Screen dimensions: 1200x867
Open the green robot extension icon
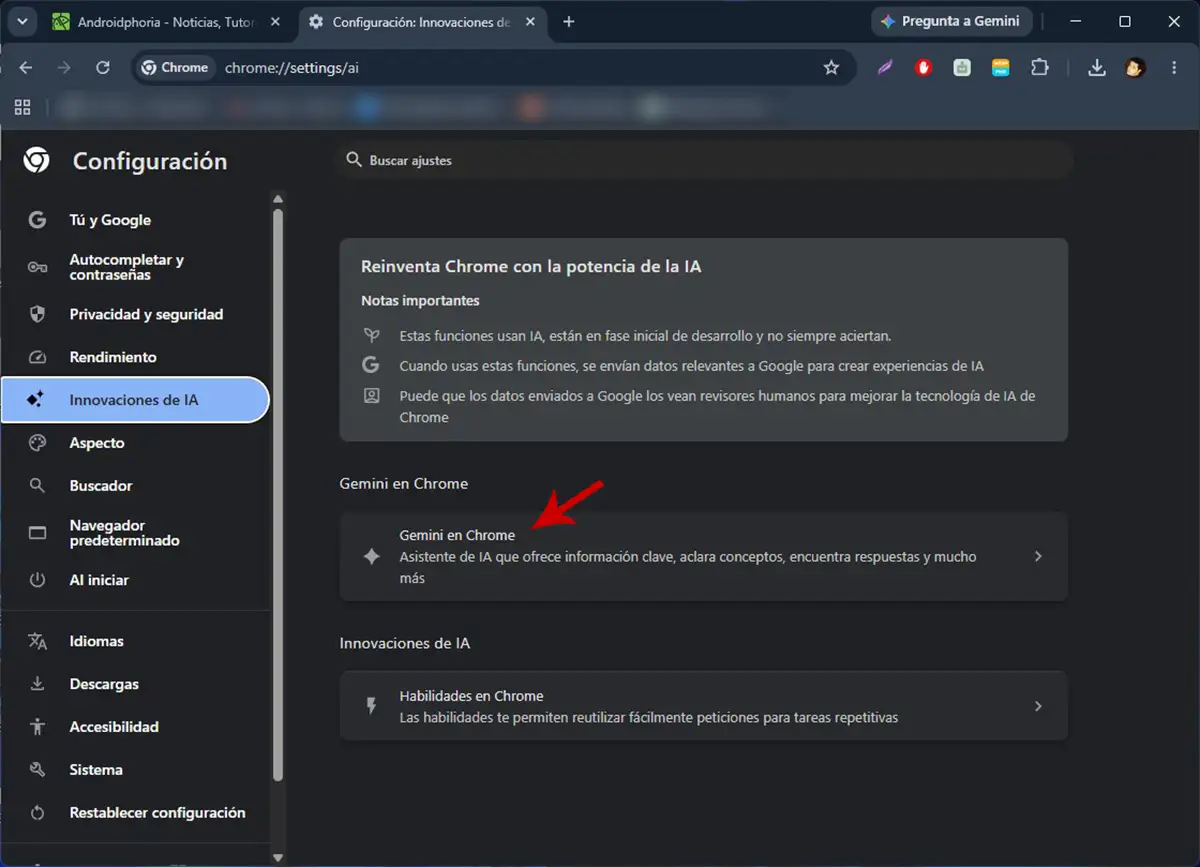coord(962,67)
